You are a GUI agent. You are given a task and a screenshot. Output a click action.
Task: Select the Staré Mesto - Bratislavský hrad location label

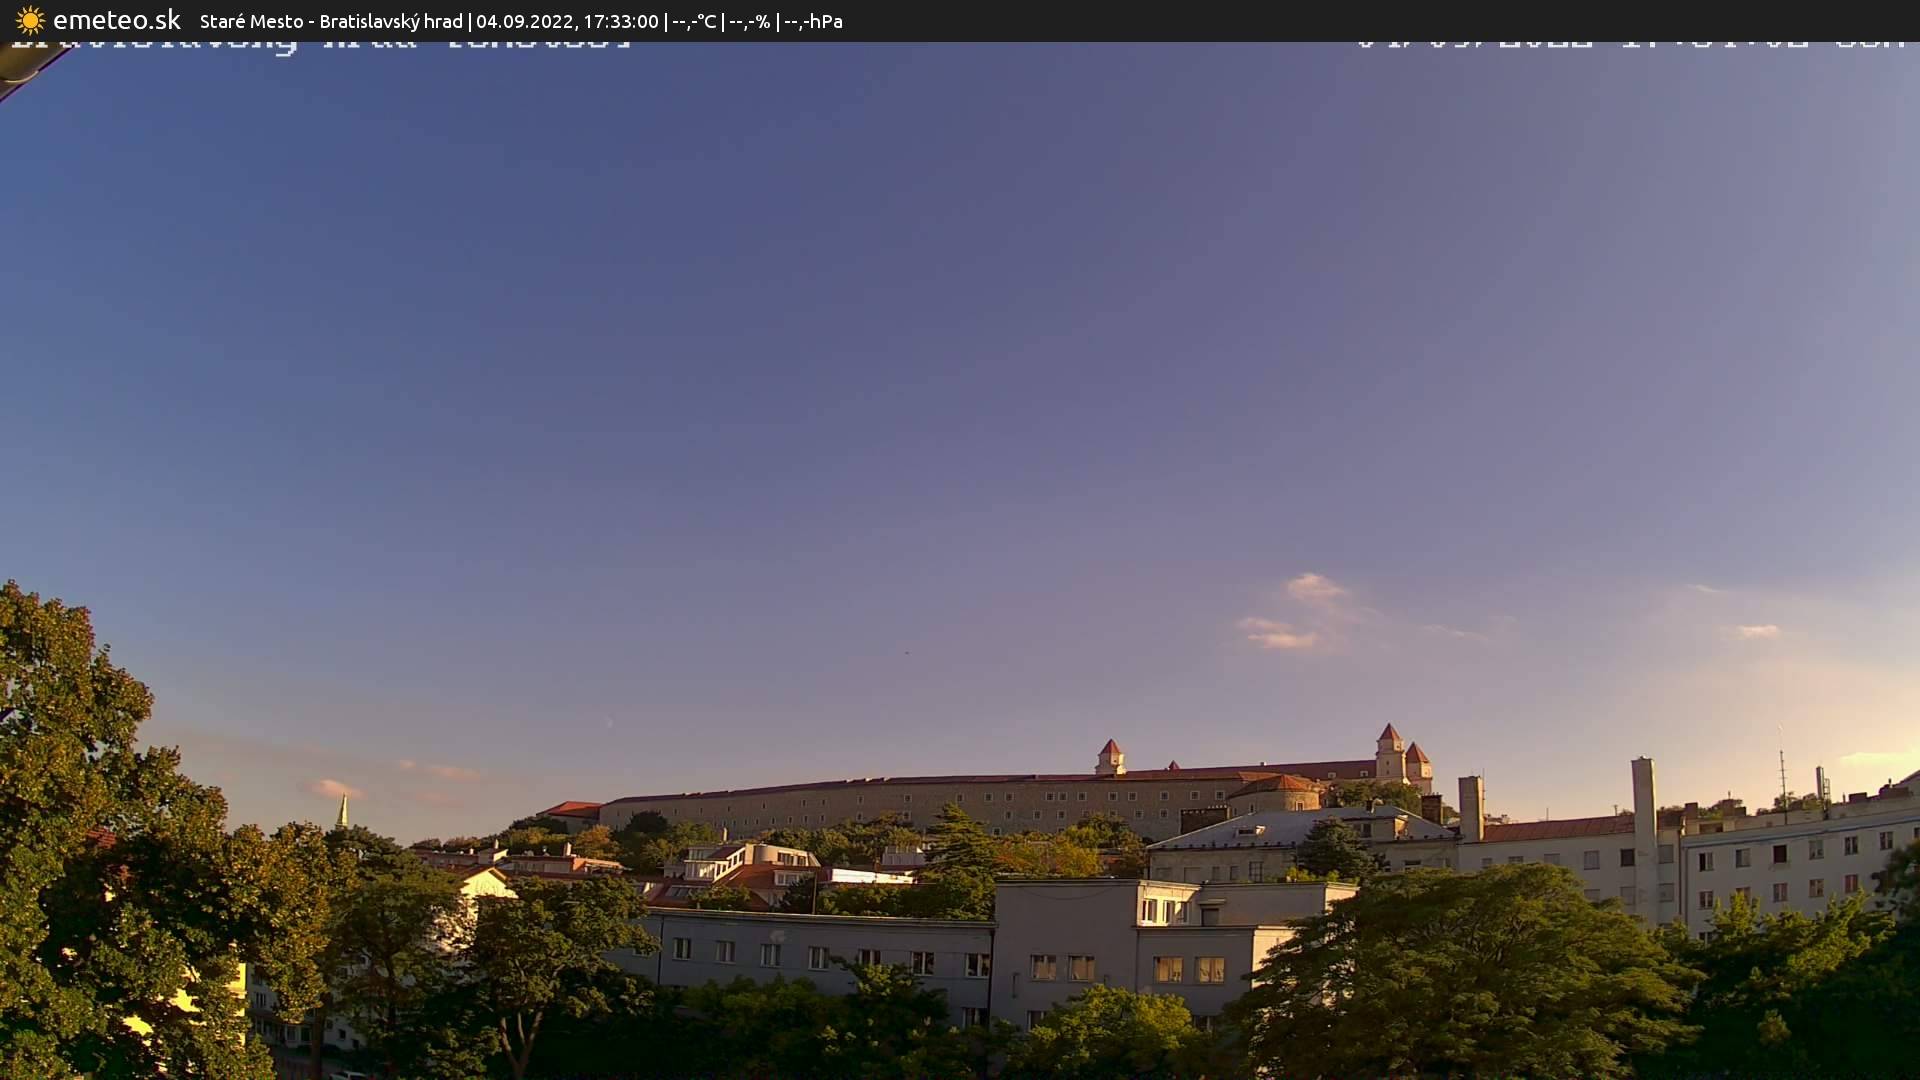click(x=330, y=20)
